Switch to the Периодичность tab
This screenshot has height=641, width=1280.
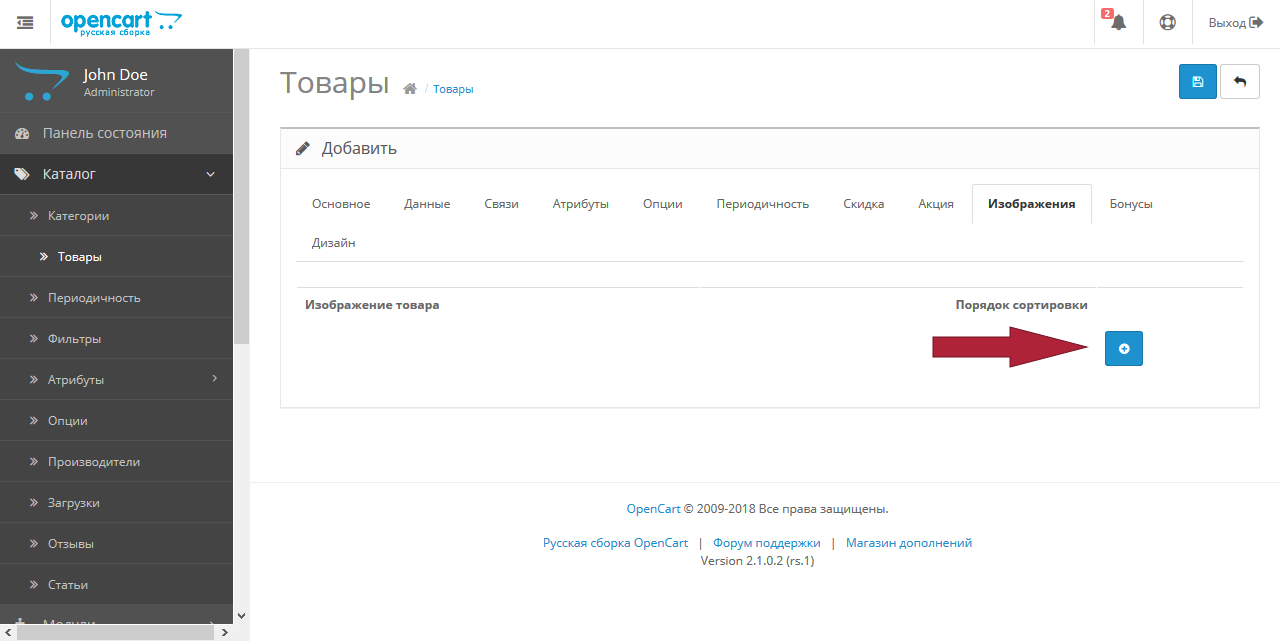763,204
